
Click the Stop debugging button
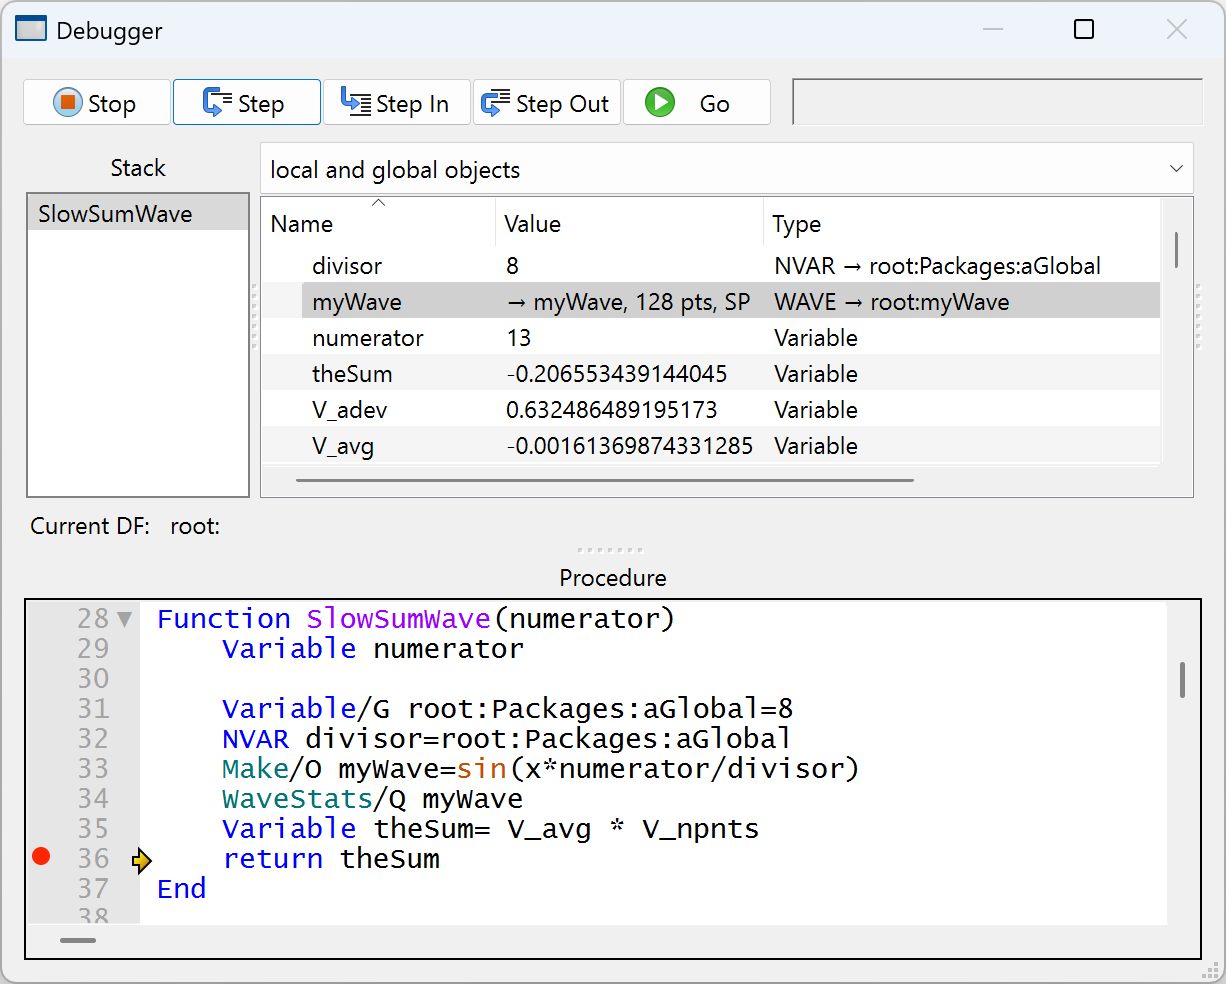coord(96,103)
